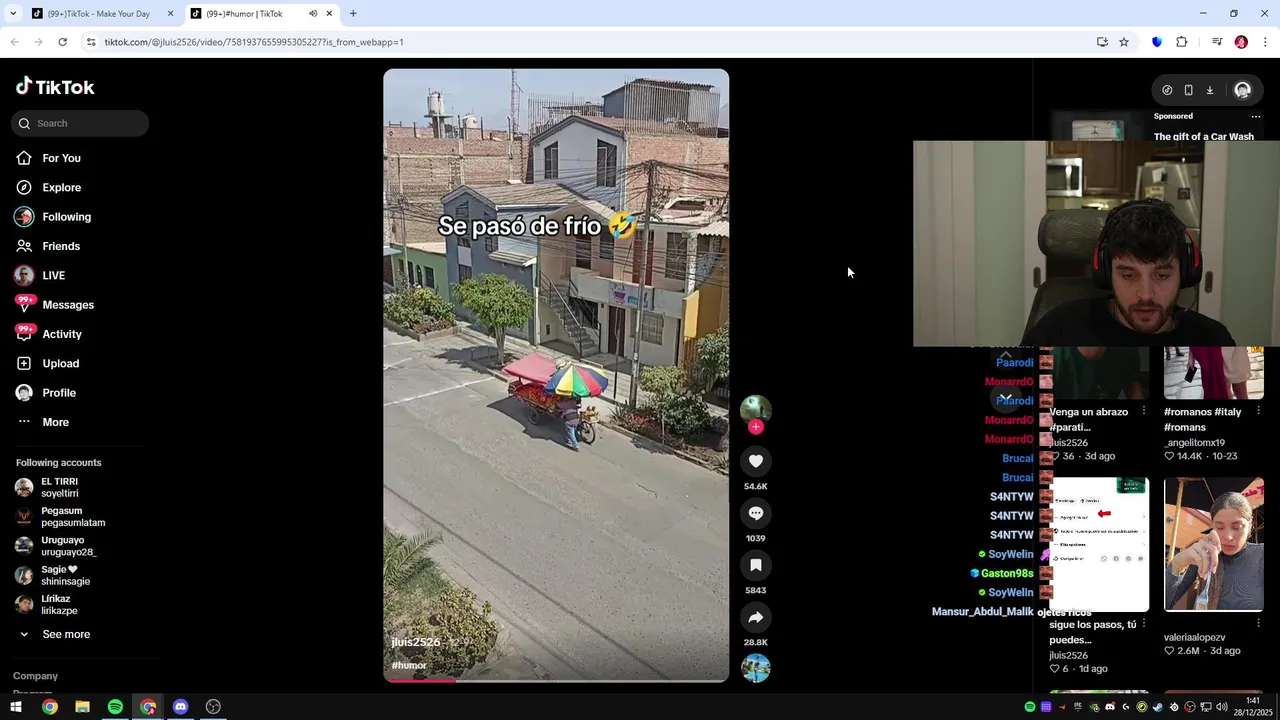Open the #humor hashtag on video

tap(409, 665)
